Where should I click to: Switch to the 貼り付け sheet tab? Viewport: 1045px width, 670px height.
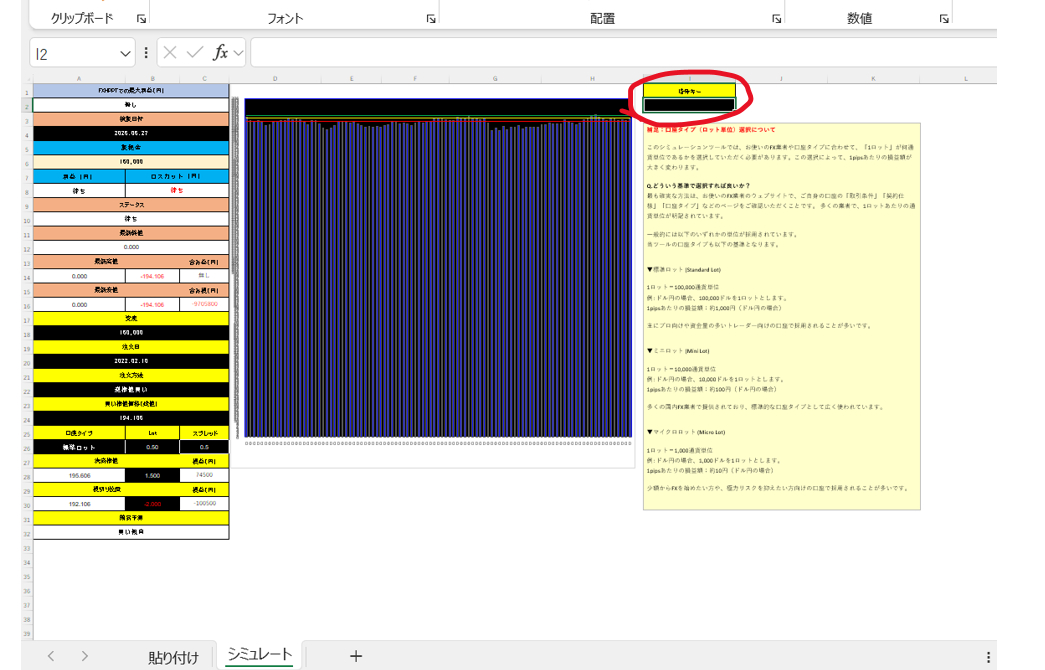tap(173, 657)
